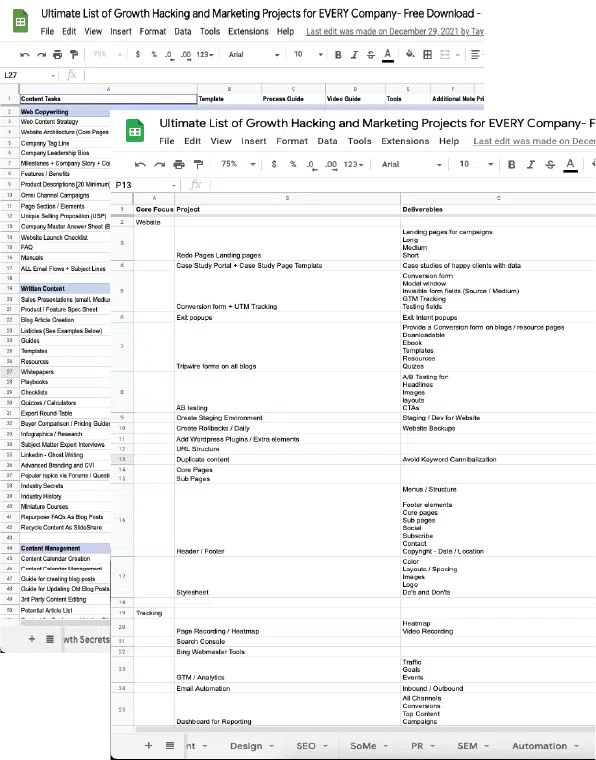Decrease decimal places in the back window
596x760 pixels.
169,55
